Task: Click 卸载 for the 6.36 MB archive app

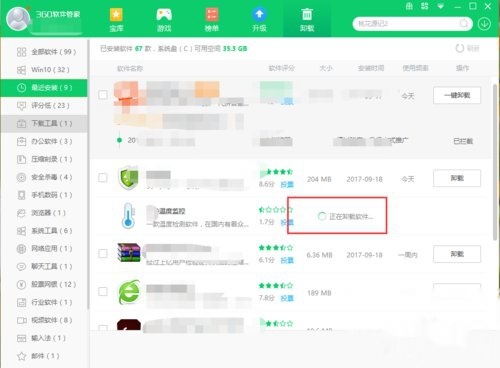Action: tap(457, 254)
